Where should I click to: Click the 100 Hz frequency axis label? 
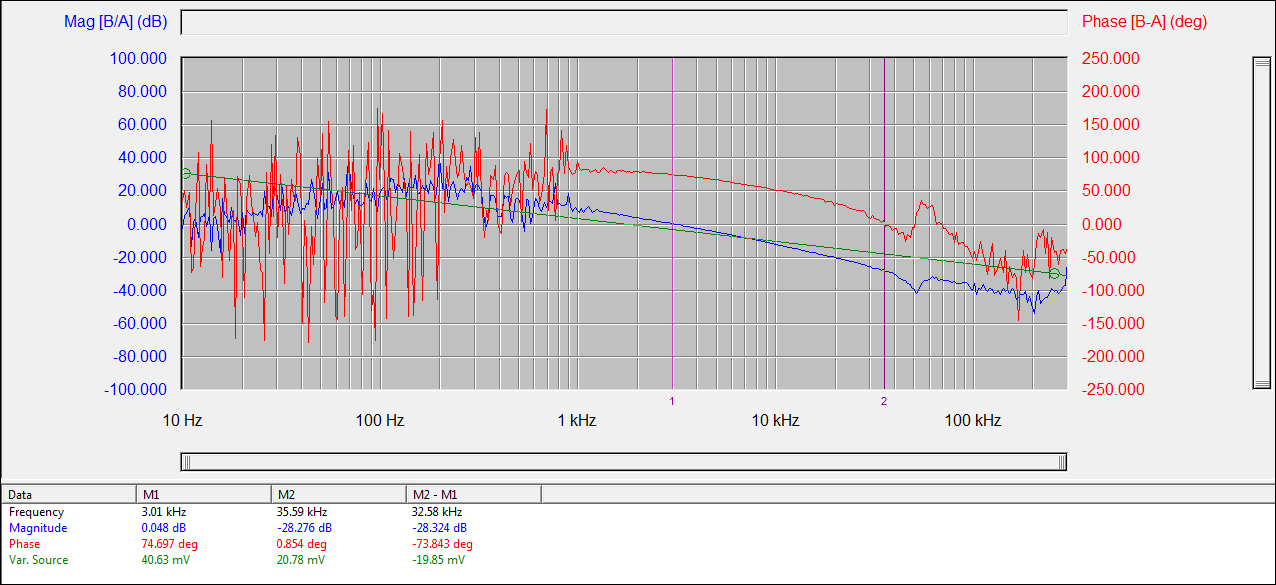pyautogui.click(x=380, y=420)
